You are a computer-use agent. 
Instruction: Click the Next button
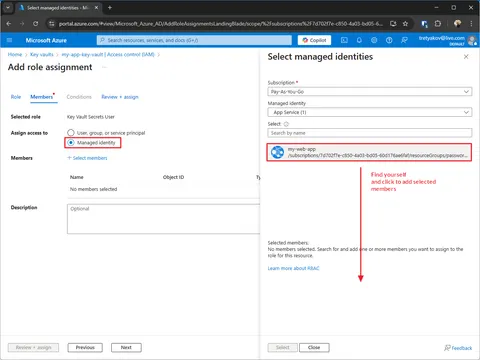[x=126, y=348]
